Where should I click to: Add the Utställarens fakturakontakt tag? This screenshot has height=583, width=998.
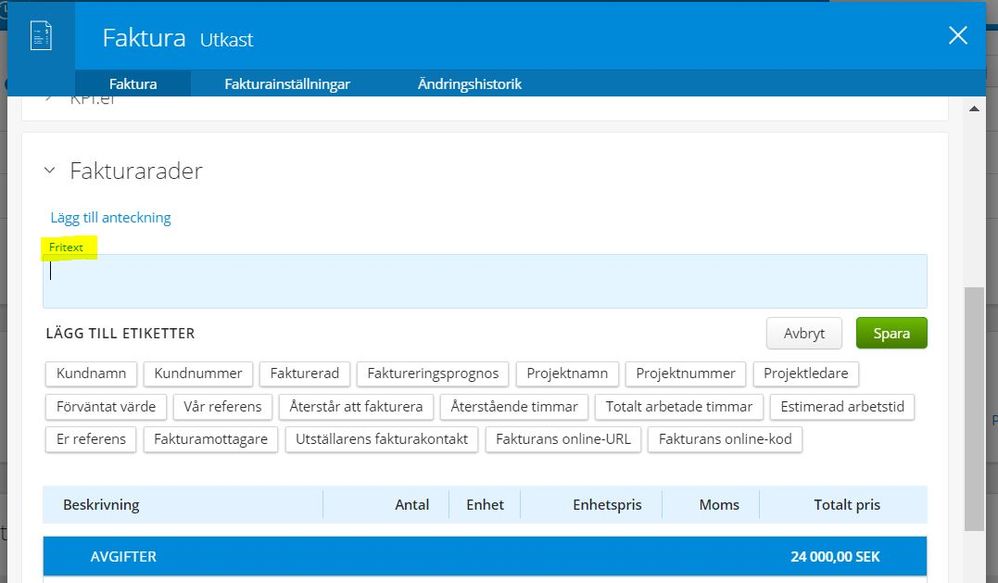coord(382,439)
